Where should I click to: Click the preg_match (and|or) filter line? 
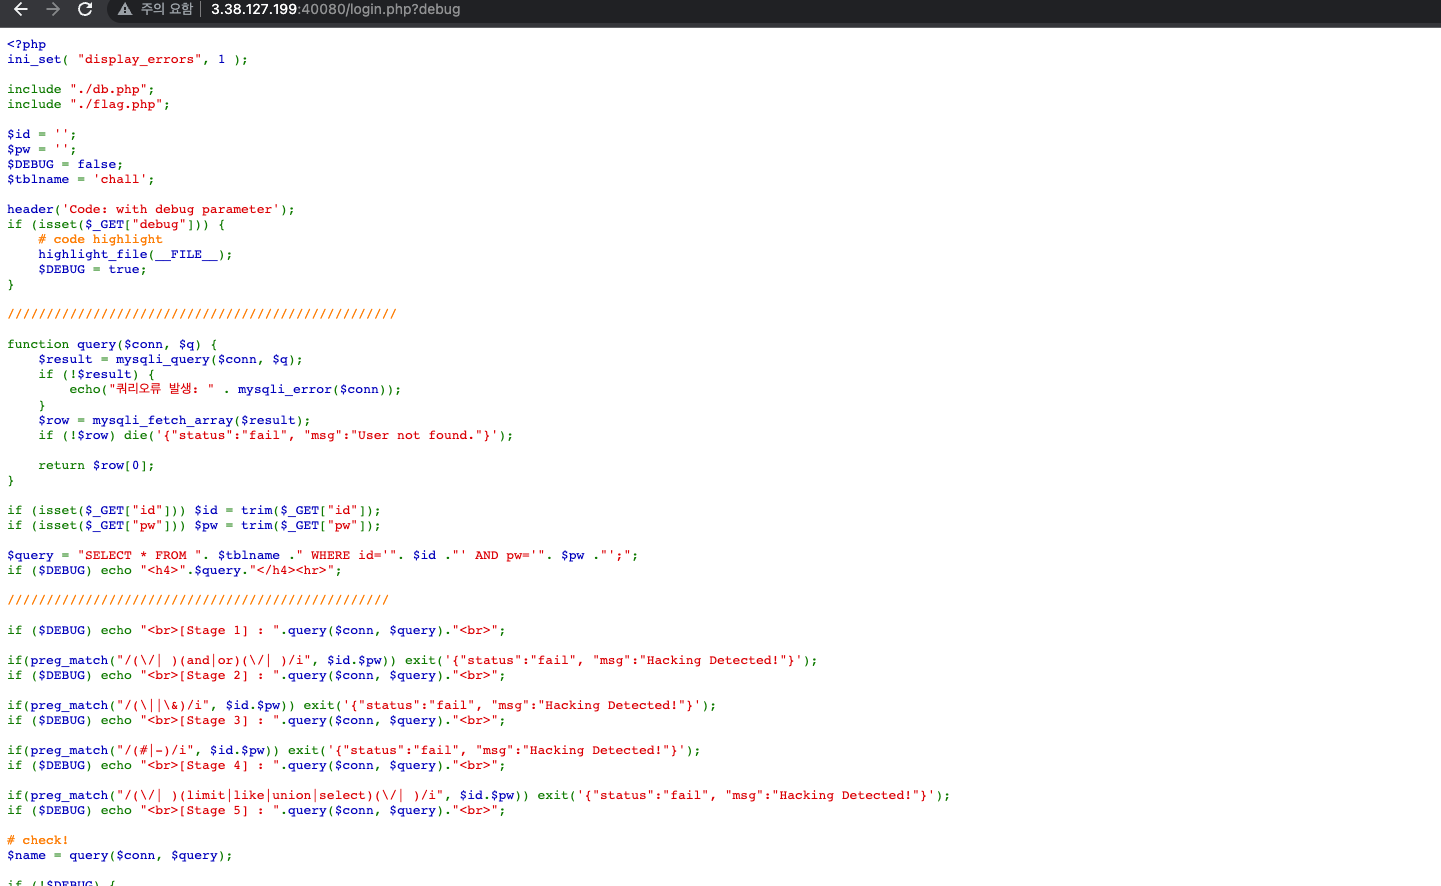tap(412, 660)
